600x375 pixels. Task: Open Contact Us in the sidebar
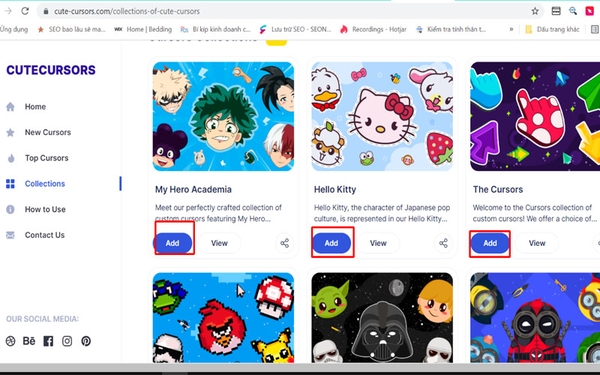pos(45,235)
